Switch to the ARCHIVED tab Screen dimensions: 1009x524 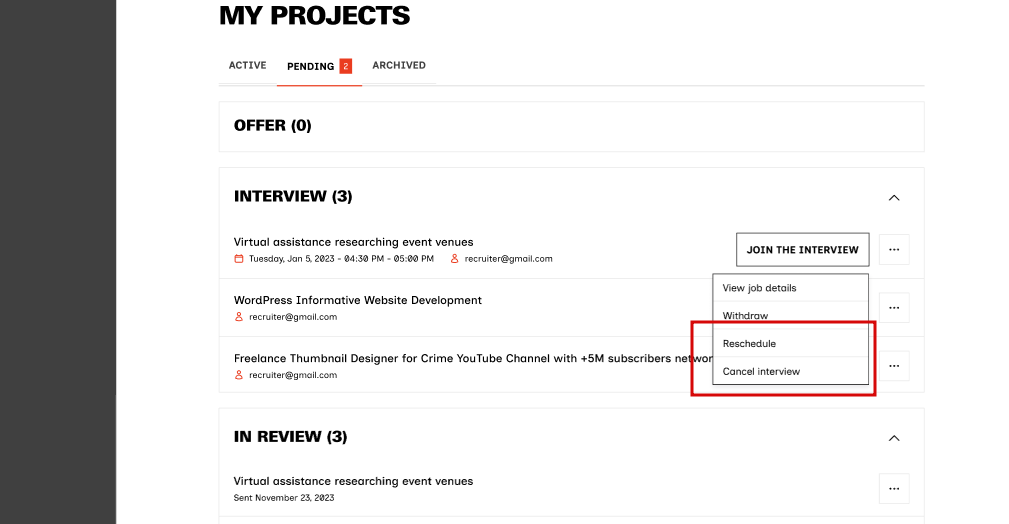tap(399, 66)
